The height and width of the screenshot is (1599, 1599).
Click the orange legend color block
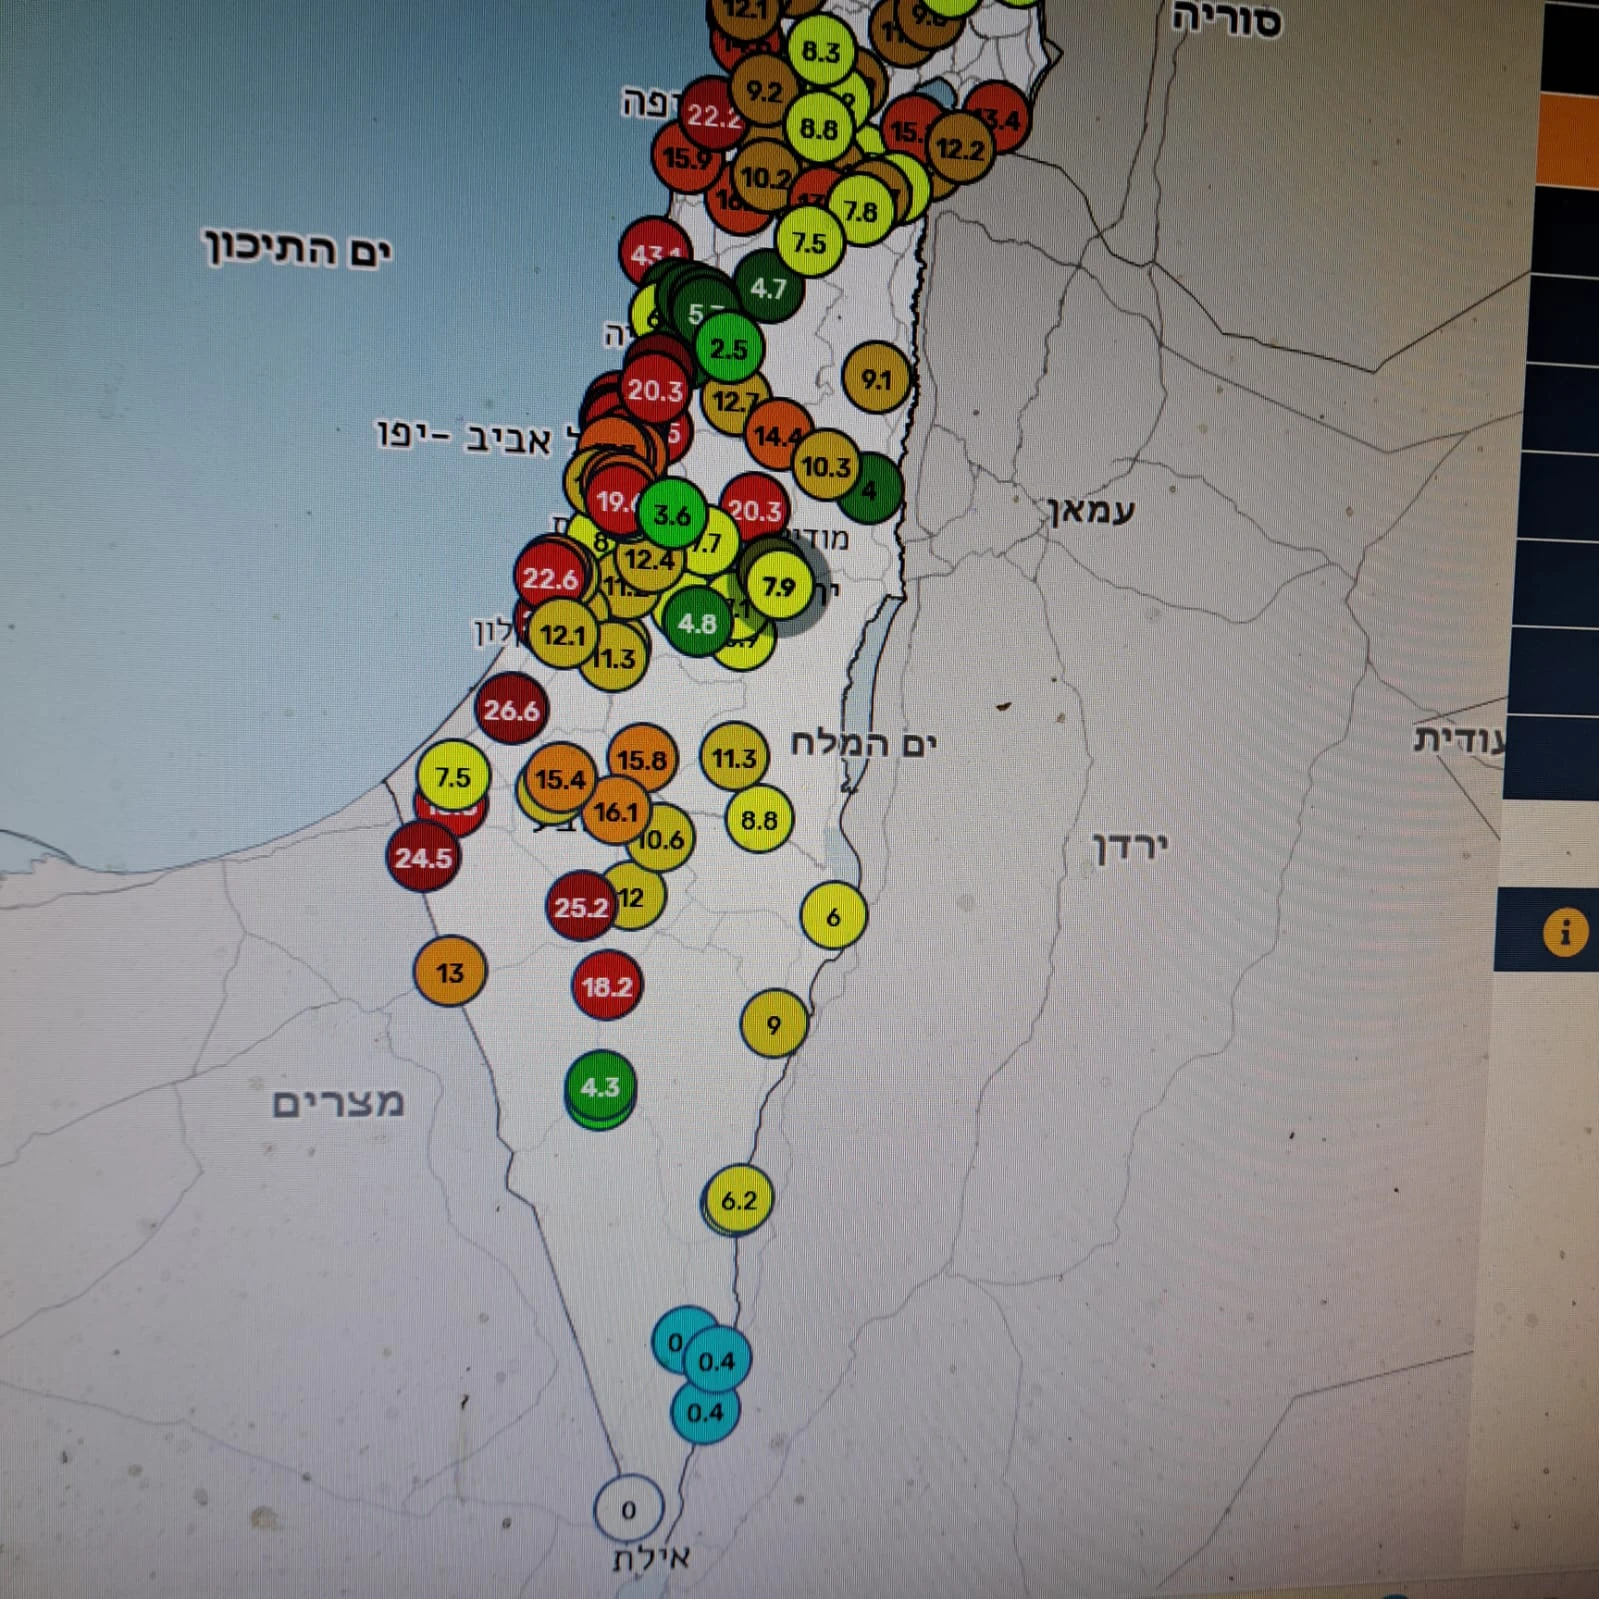(x=1568, y=140)
